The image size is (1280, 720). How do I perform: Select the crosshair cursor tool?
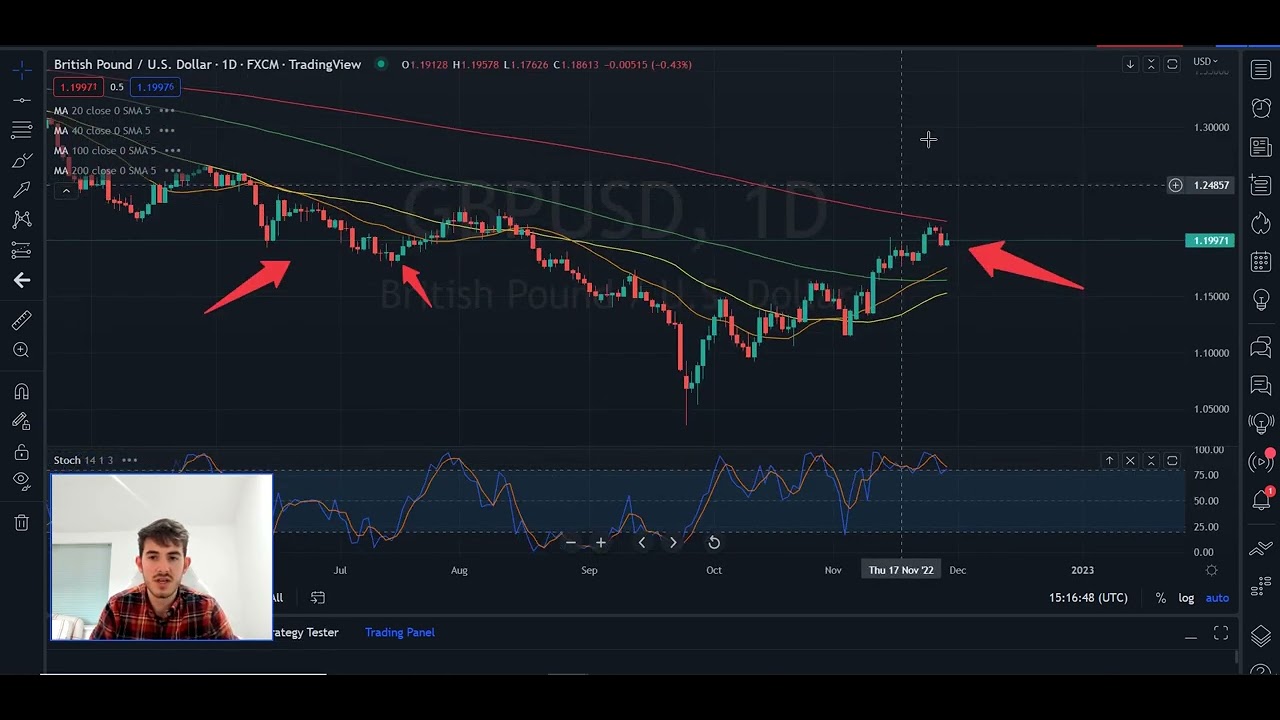21,70
